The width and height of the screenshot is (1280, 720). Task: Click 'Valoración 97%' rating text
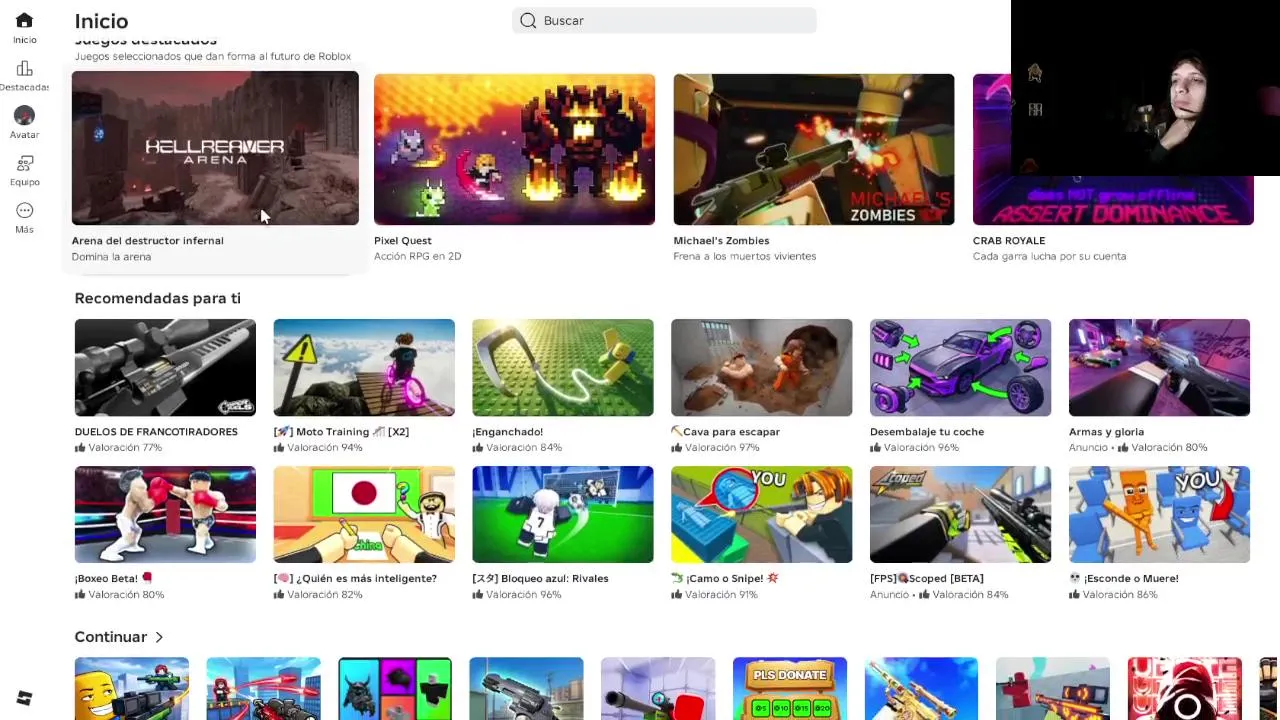[x=722, y=447]
